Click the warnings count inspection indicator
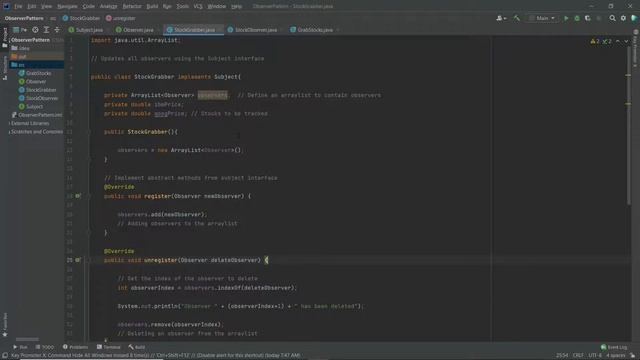This screenshot has height=360, width=640. pyautogui.click(x=595, y=41)
